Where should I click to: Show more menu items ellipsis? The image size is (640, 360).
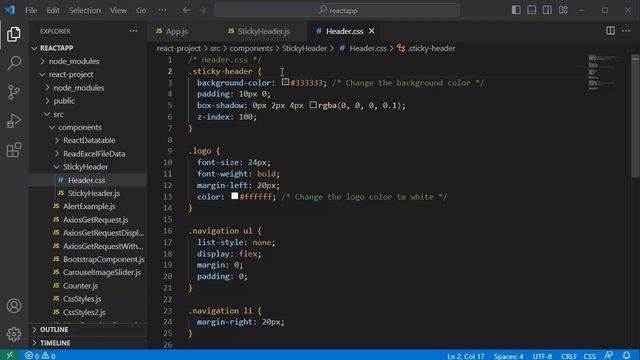162,10
